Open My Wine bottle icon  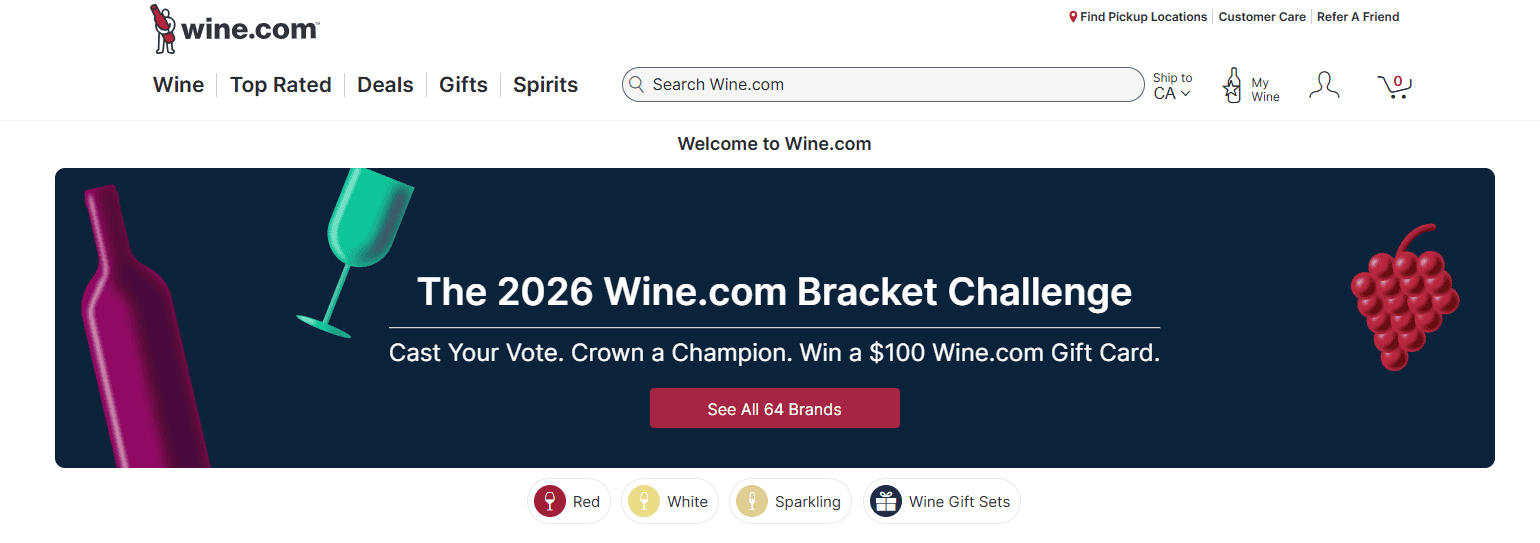(x=1233, y=86)
